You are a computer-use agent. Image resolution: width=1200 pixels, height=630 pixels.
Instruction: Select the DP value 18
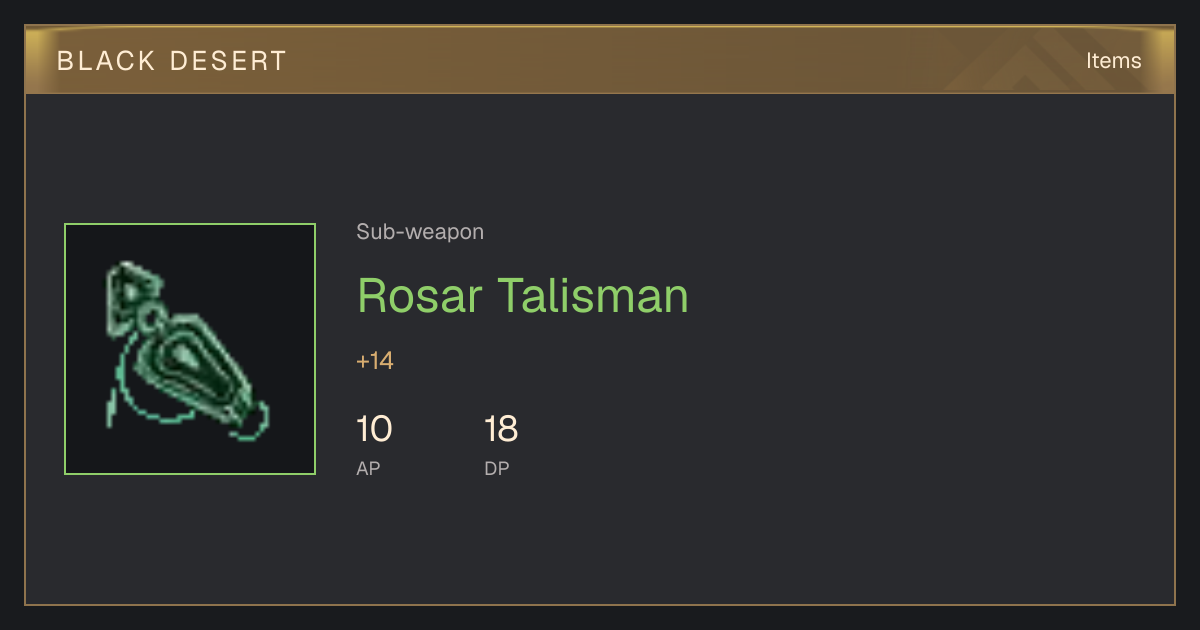(x=501, y=429)
